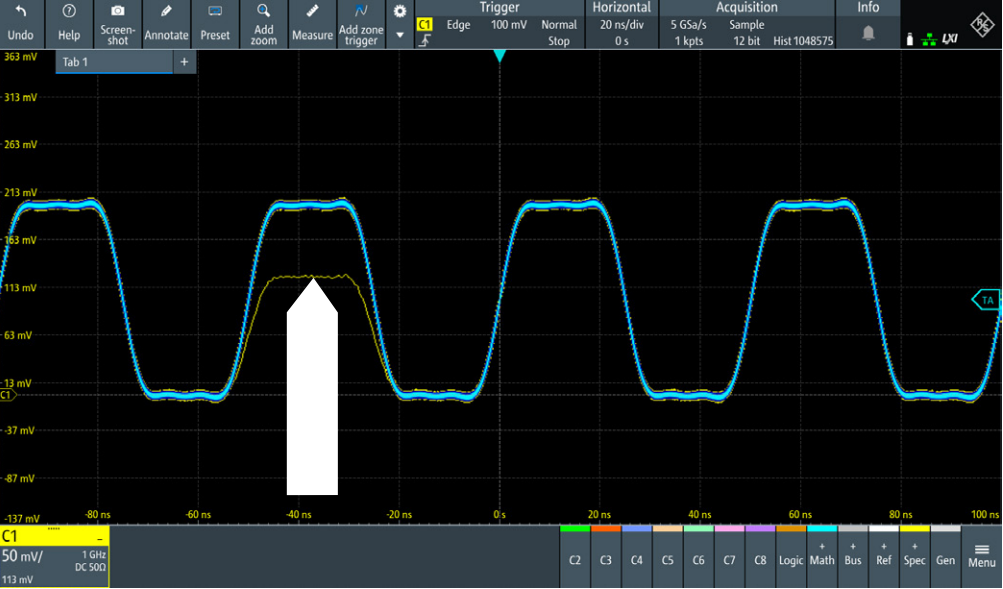Add a new tab with plus button
1003x589 pixels.
(x=184, y=62)
